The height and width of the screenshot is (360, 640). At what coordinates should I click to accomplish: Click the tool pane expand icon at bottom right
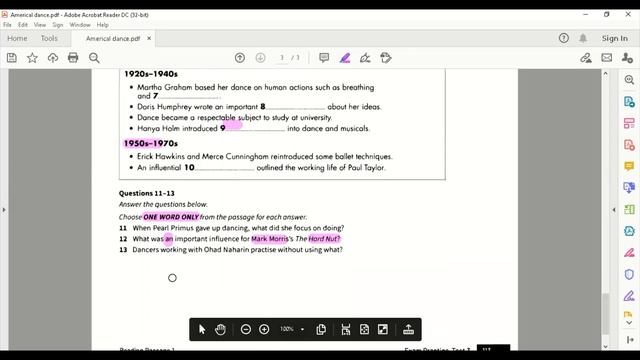tap(630, 340)
